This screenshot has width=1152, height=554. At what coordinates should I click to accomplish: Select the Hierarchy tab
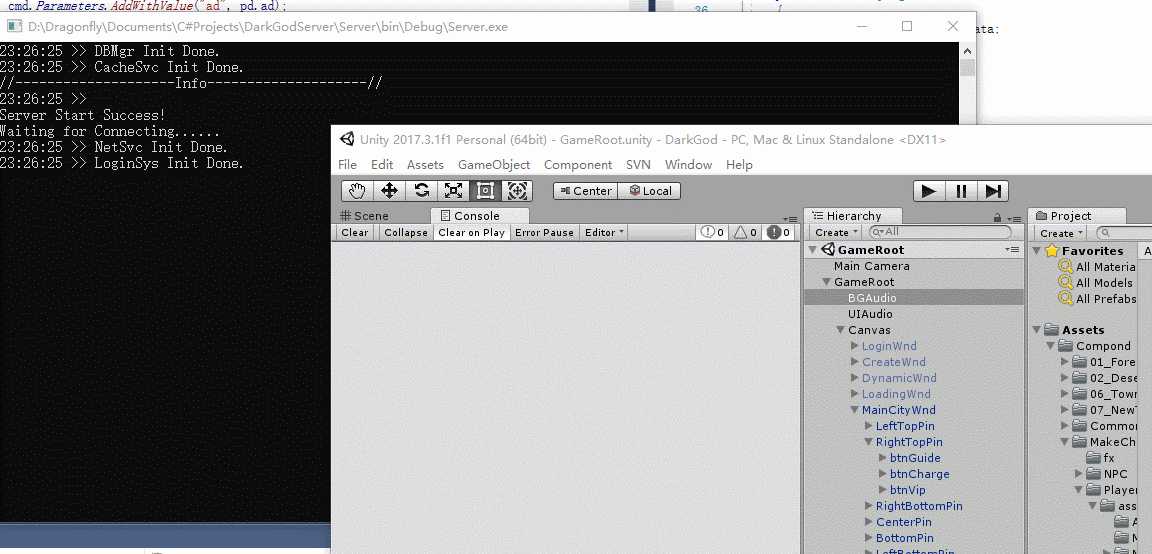[x=852, y=215]
